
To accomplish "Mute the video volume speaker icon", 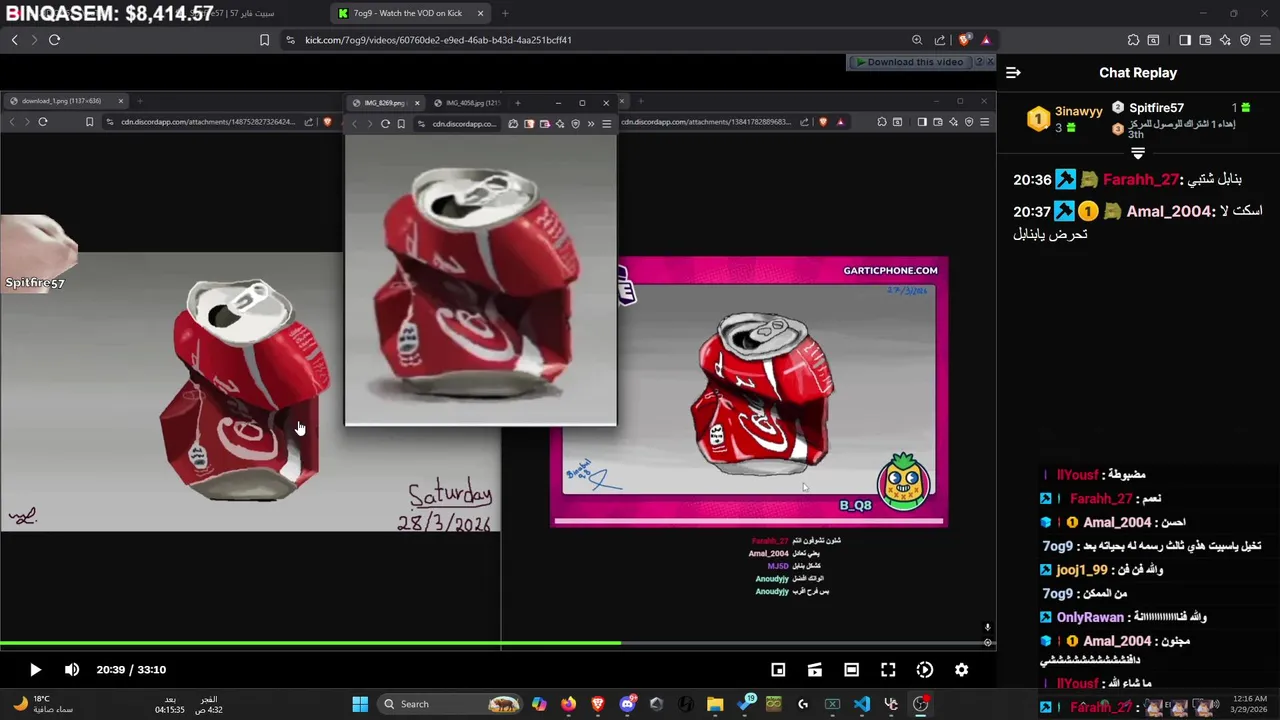I will coord(72,670).
